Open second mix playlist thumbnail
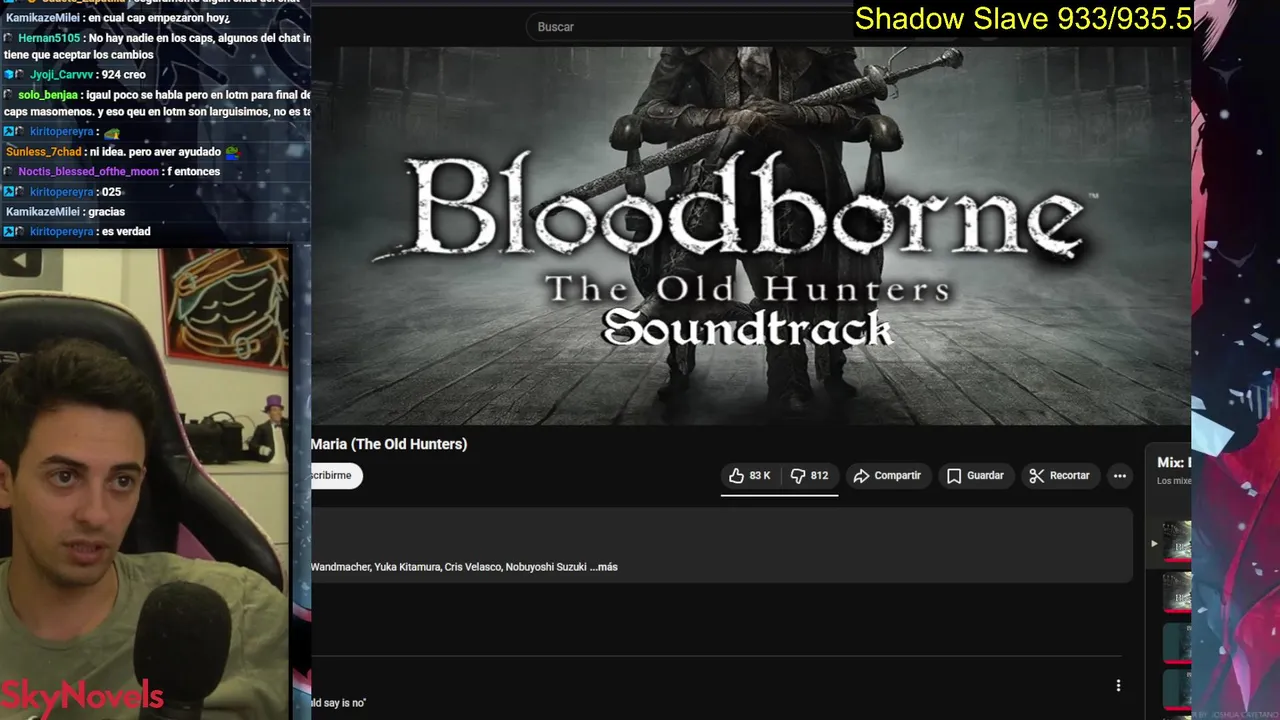Screen dimensions: 1280x720 pos(1177,592)
